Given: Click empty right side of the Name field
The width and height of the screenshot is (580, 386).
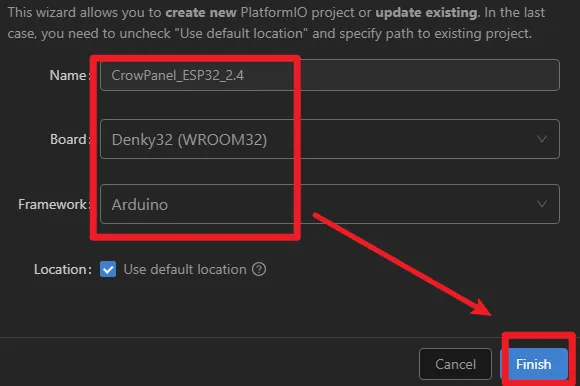Looking at the screenshot, I should click(x=429, y=75).
